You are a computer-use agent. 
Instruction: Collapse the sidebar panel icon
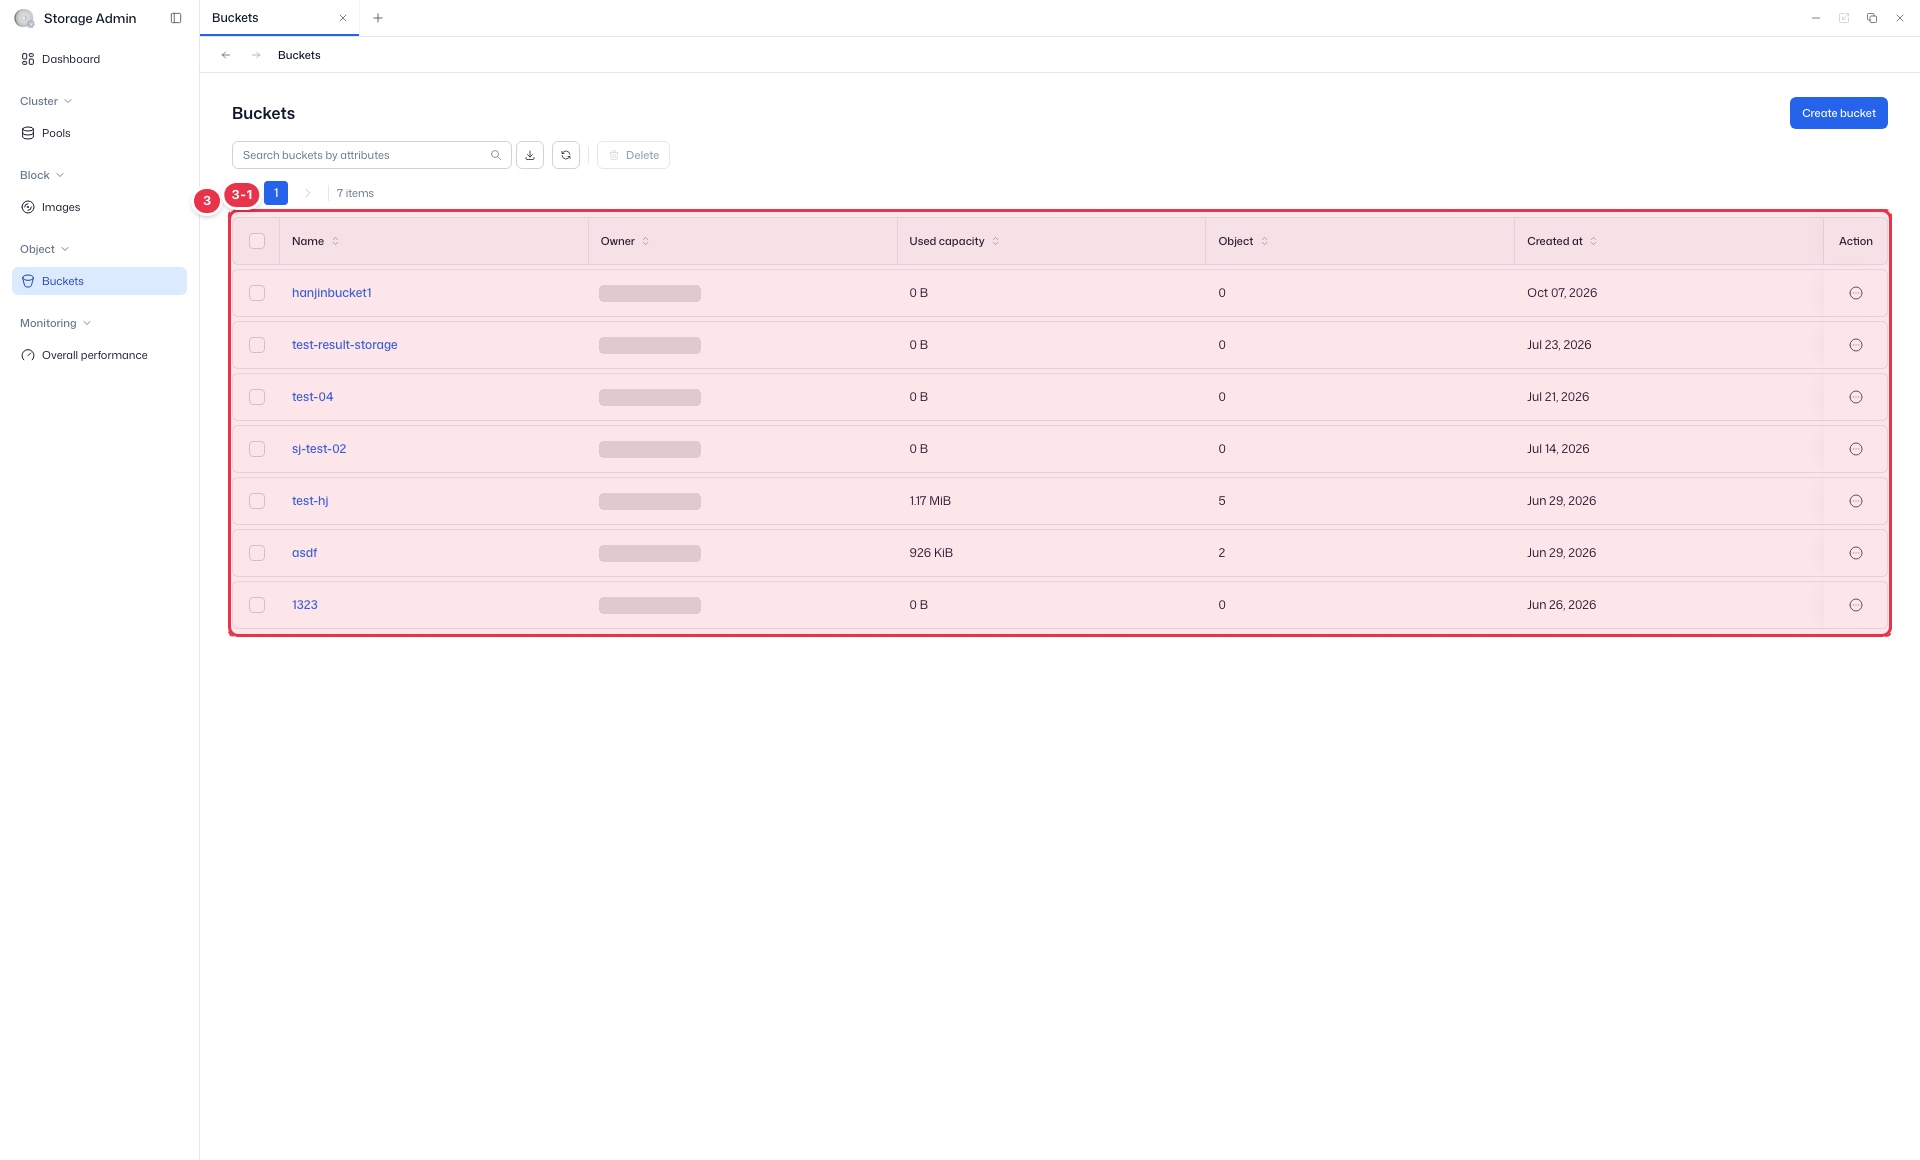click(176, 18)
